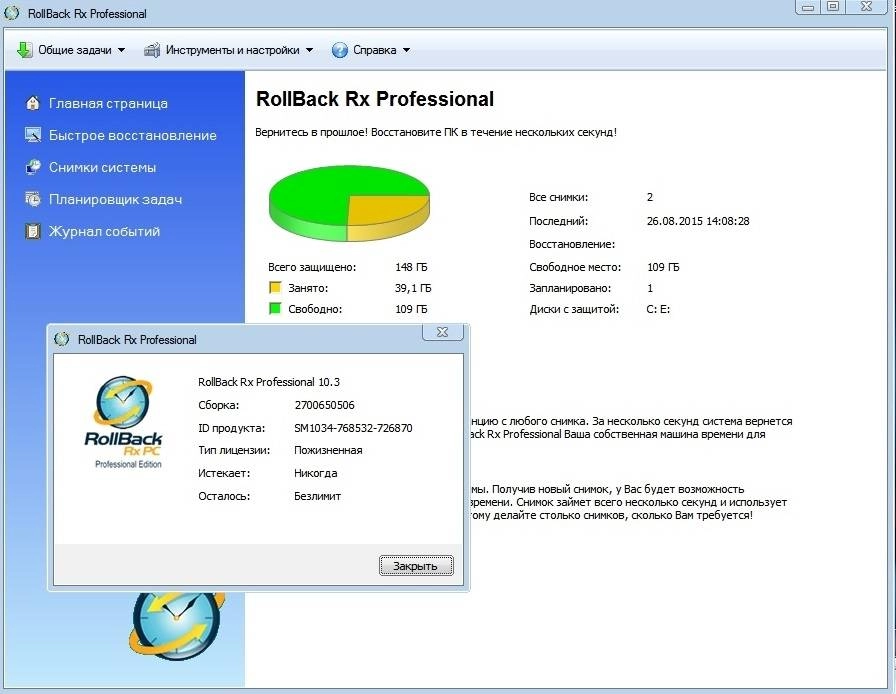Click the green Свободно legend swatch
The height and width of the screenshot is (694, 896).
pyautogui.click(x=275, y=309)
